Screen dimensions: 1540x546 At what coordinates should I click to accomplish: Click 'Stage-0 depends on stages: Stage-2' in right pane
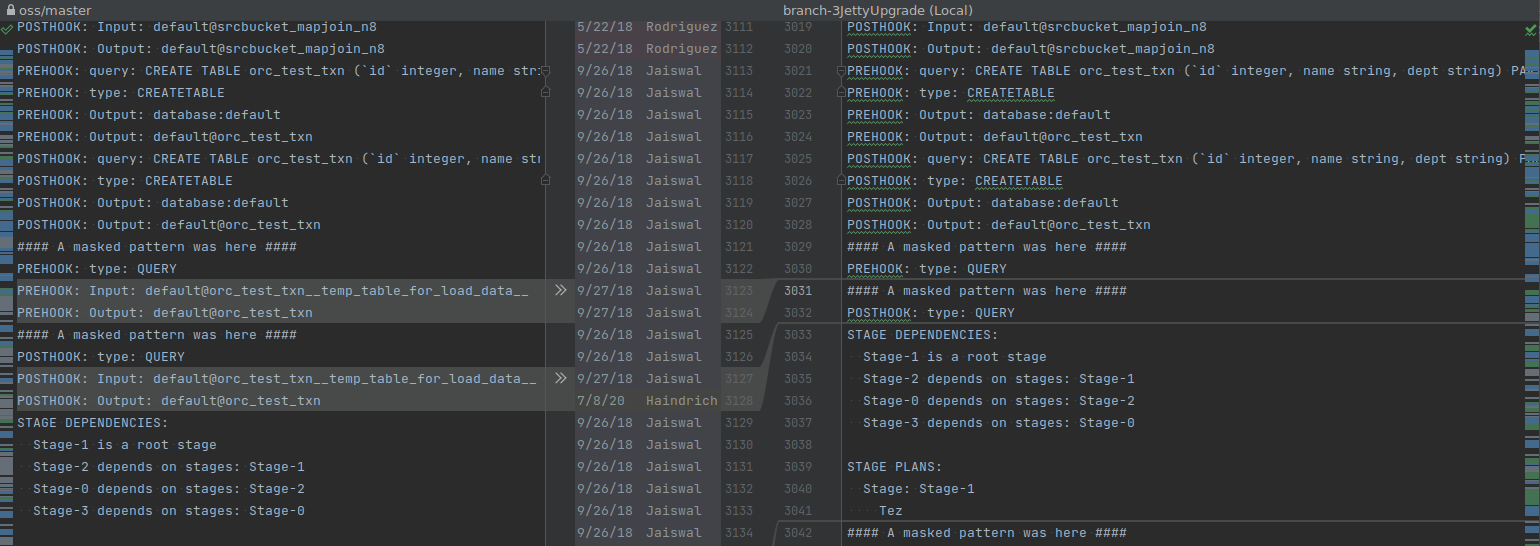(x=999, y=401)
